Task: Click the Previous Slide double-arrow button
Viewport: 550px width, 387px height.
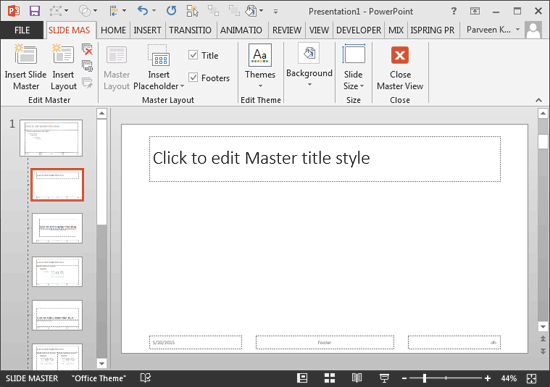Action: coord(543,339)
